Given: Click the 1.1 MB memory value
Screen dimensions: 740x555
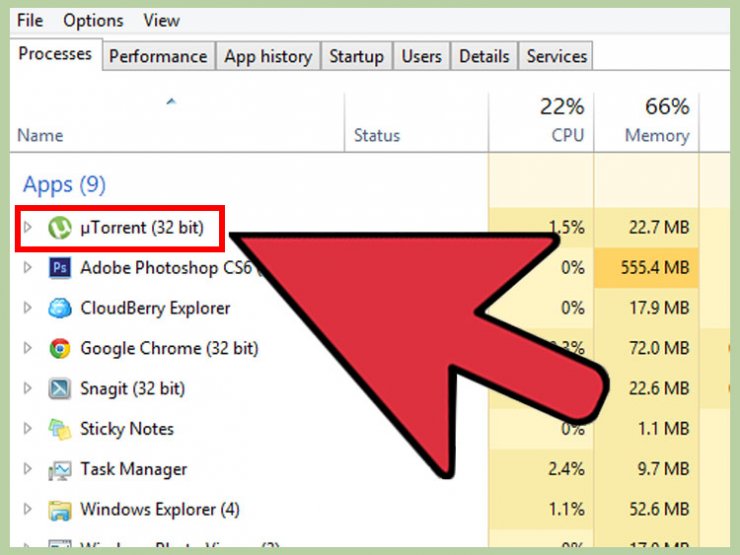Looking at the screenshot, I should tap(664, 429).
